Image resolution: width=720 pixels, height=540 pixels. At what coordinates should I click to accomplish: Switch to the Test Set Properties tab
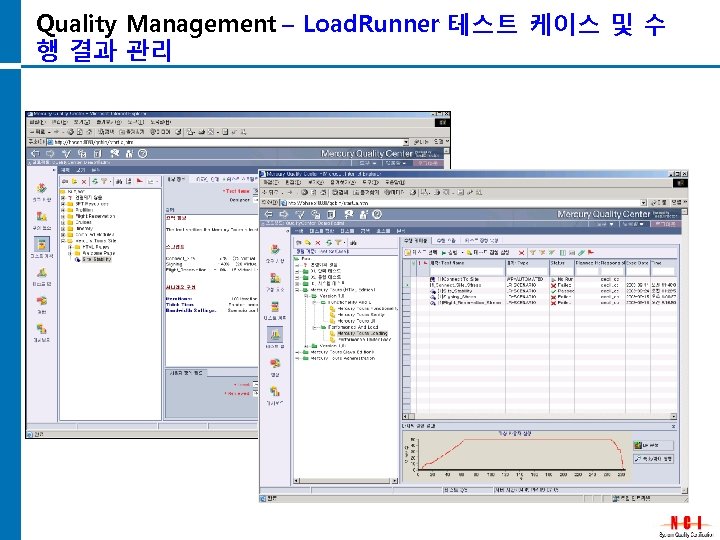481,240
